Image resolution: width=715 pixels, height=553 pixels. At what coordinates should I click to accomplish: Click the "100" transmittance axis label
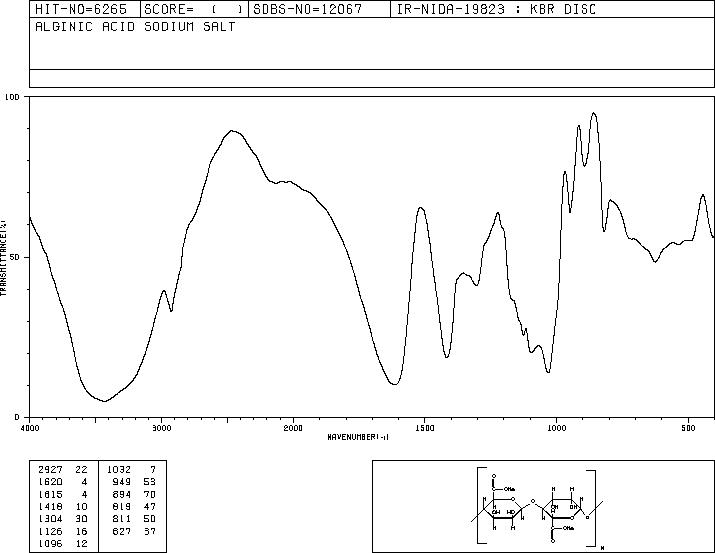[x=12, y=97]
